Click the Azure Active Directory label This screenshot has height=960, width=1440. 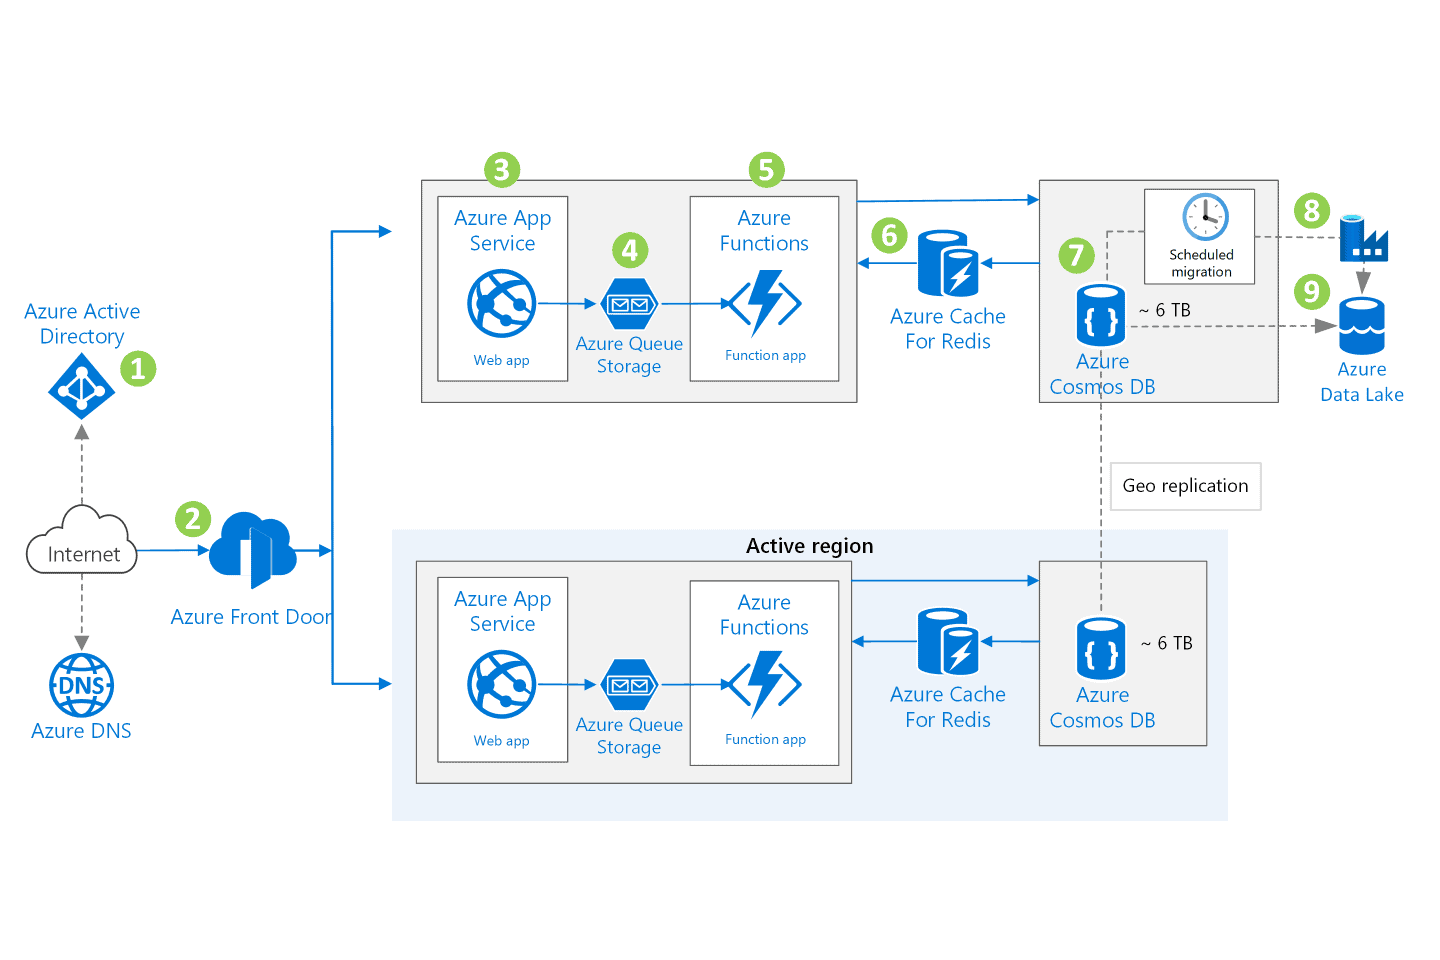pos(82,324)
